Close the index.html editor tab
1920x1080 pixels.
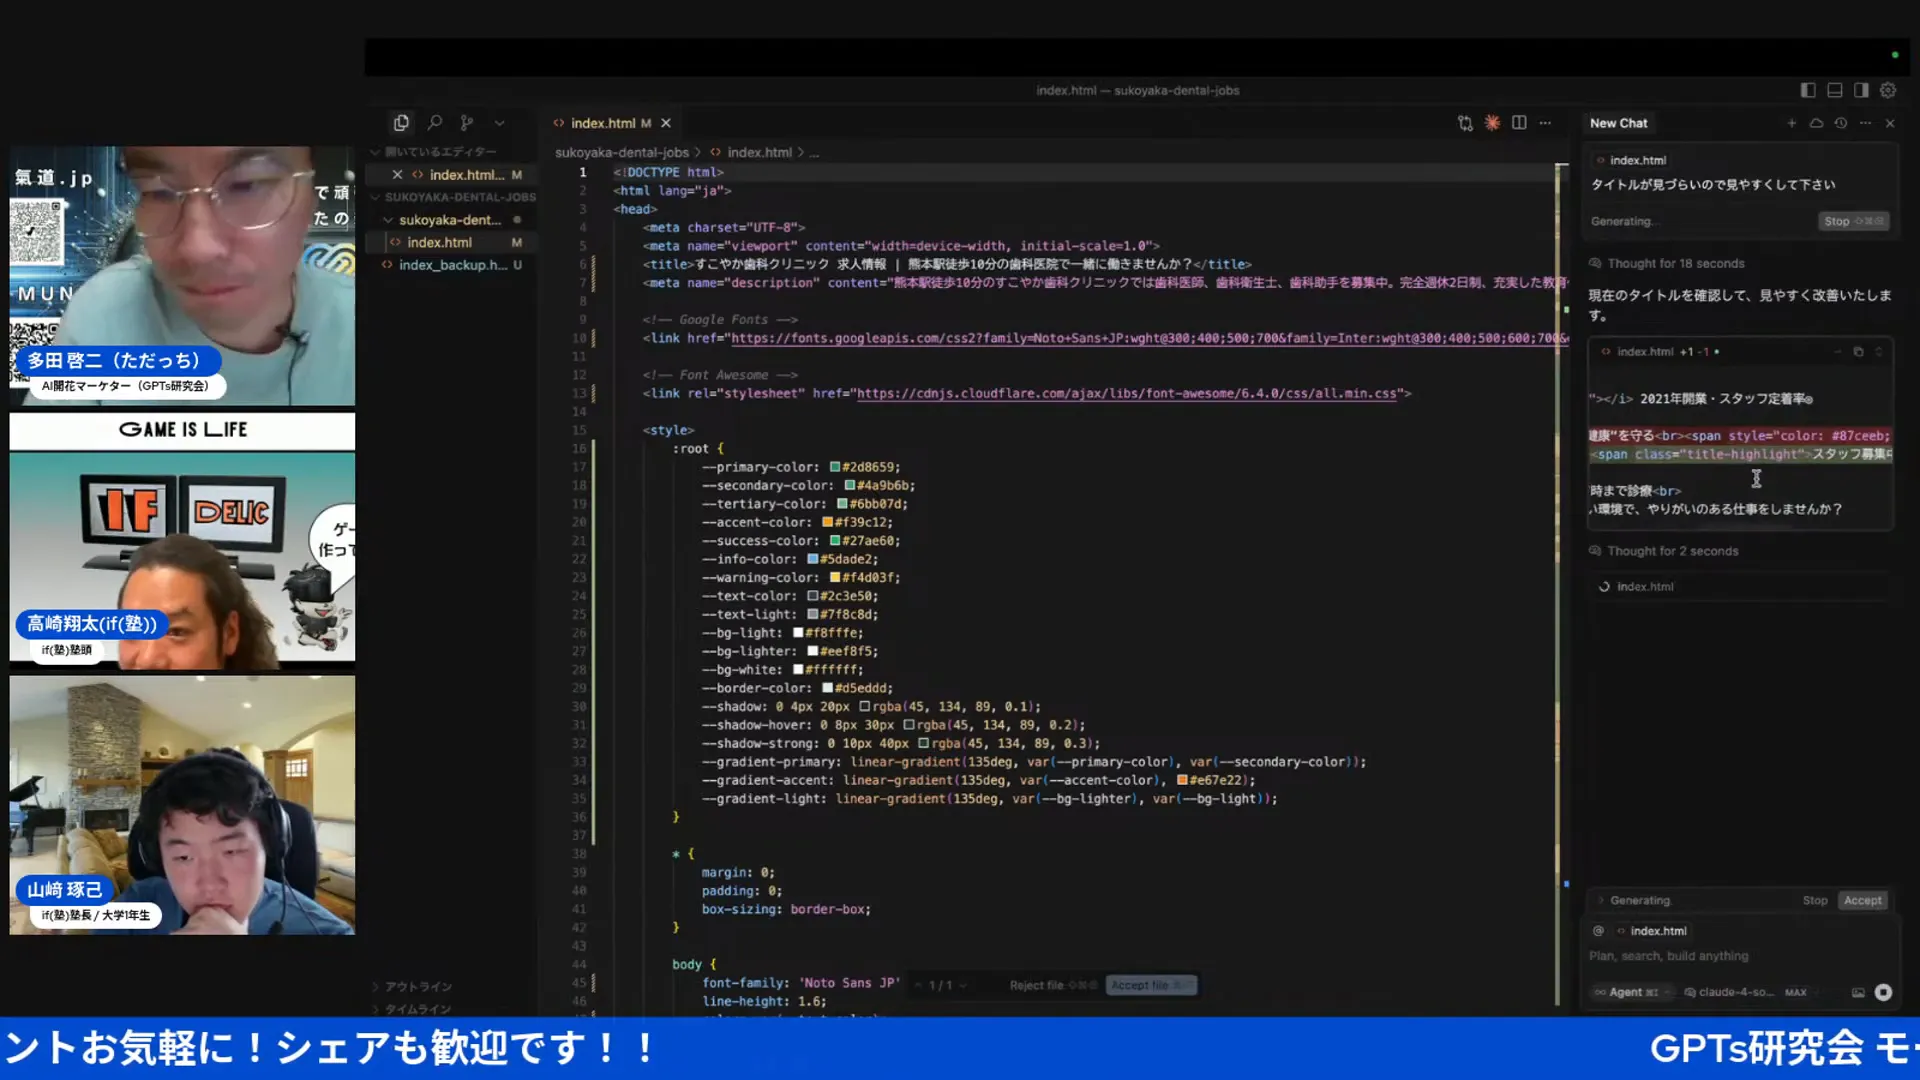click(x=666, y=123)
